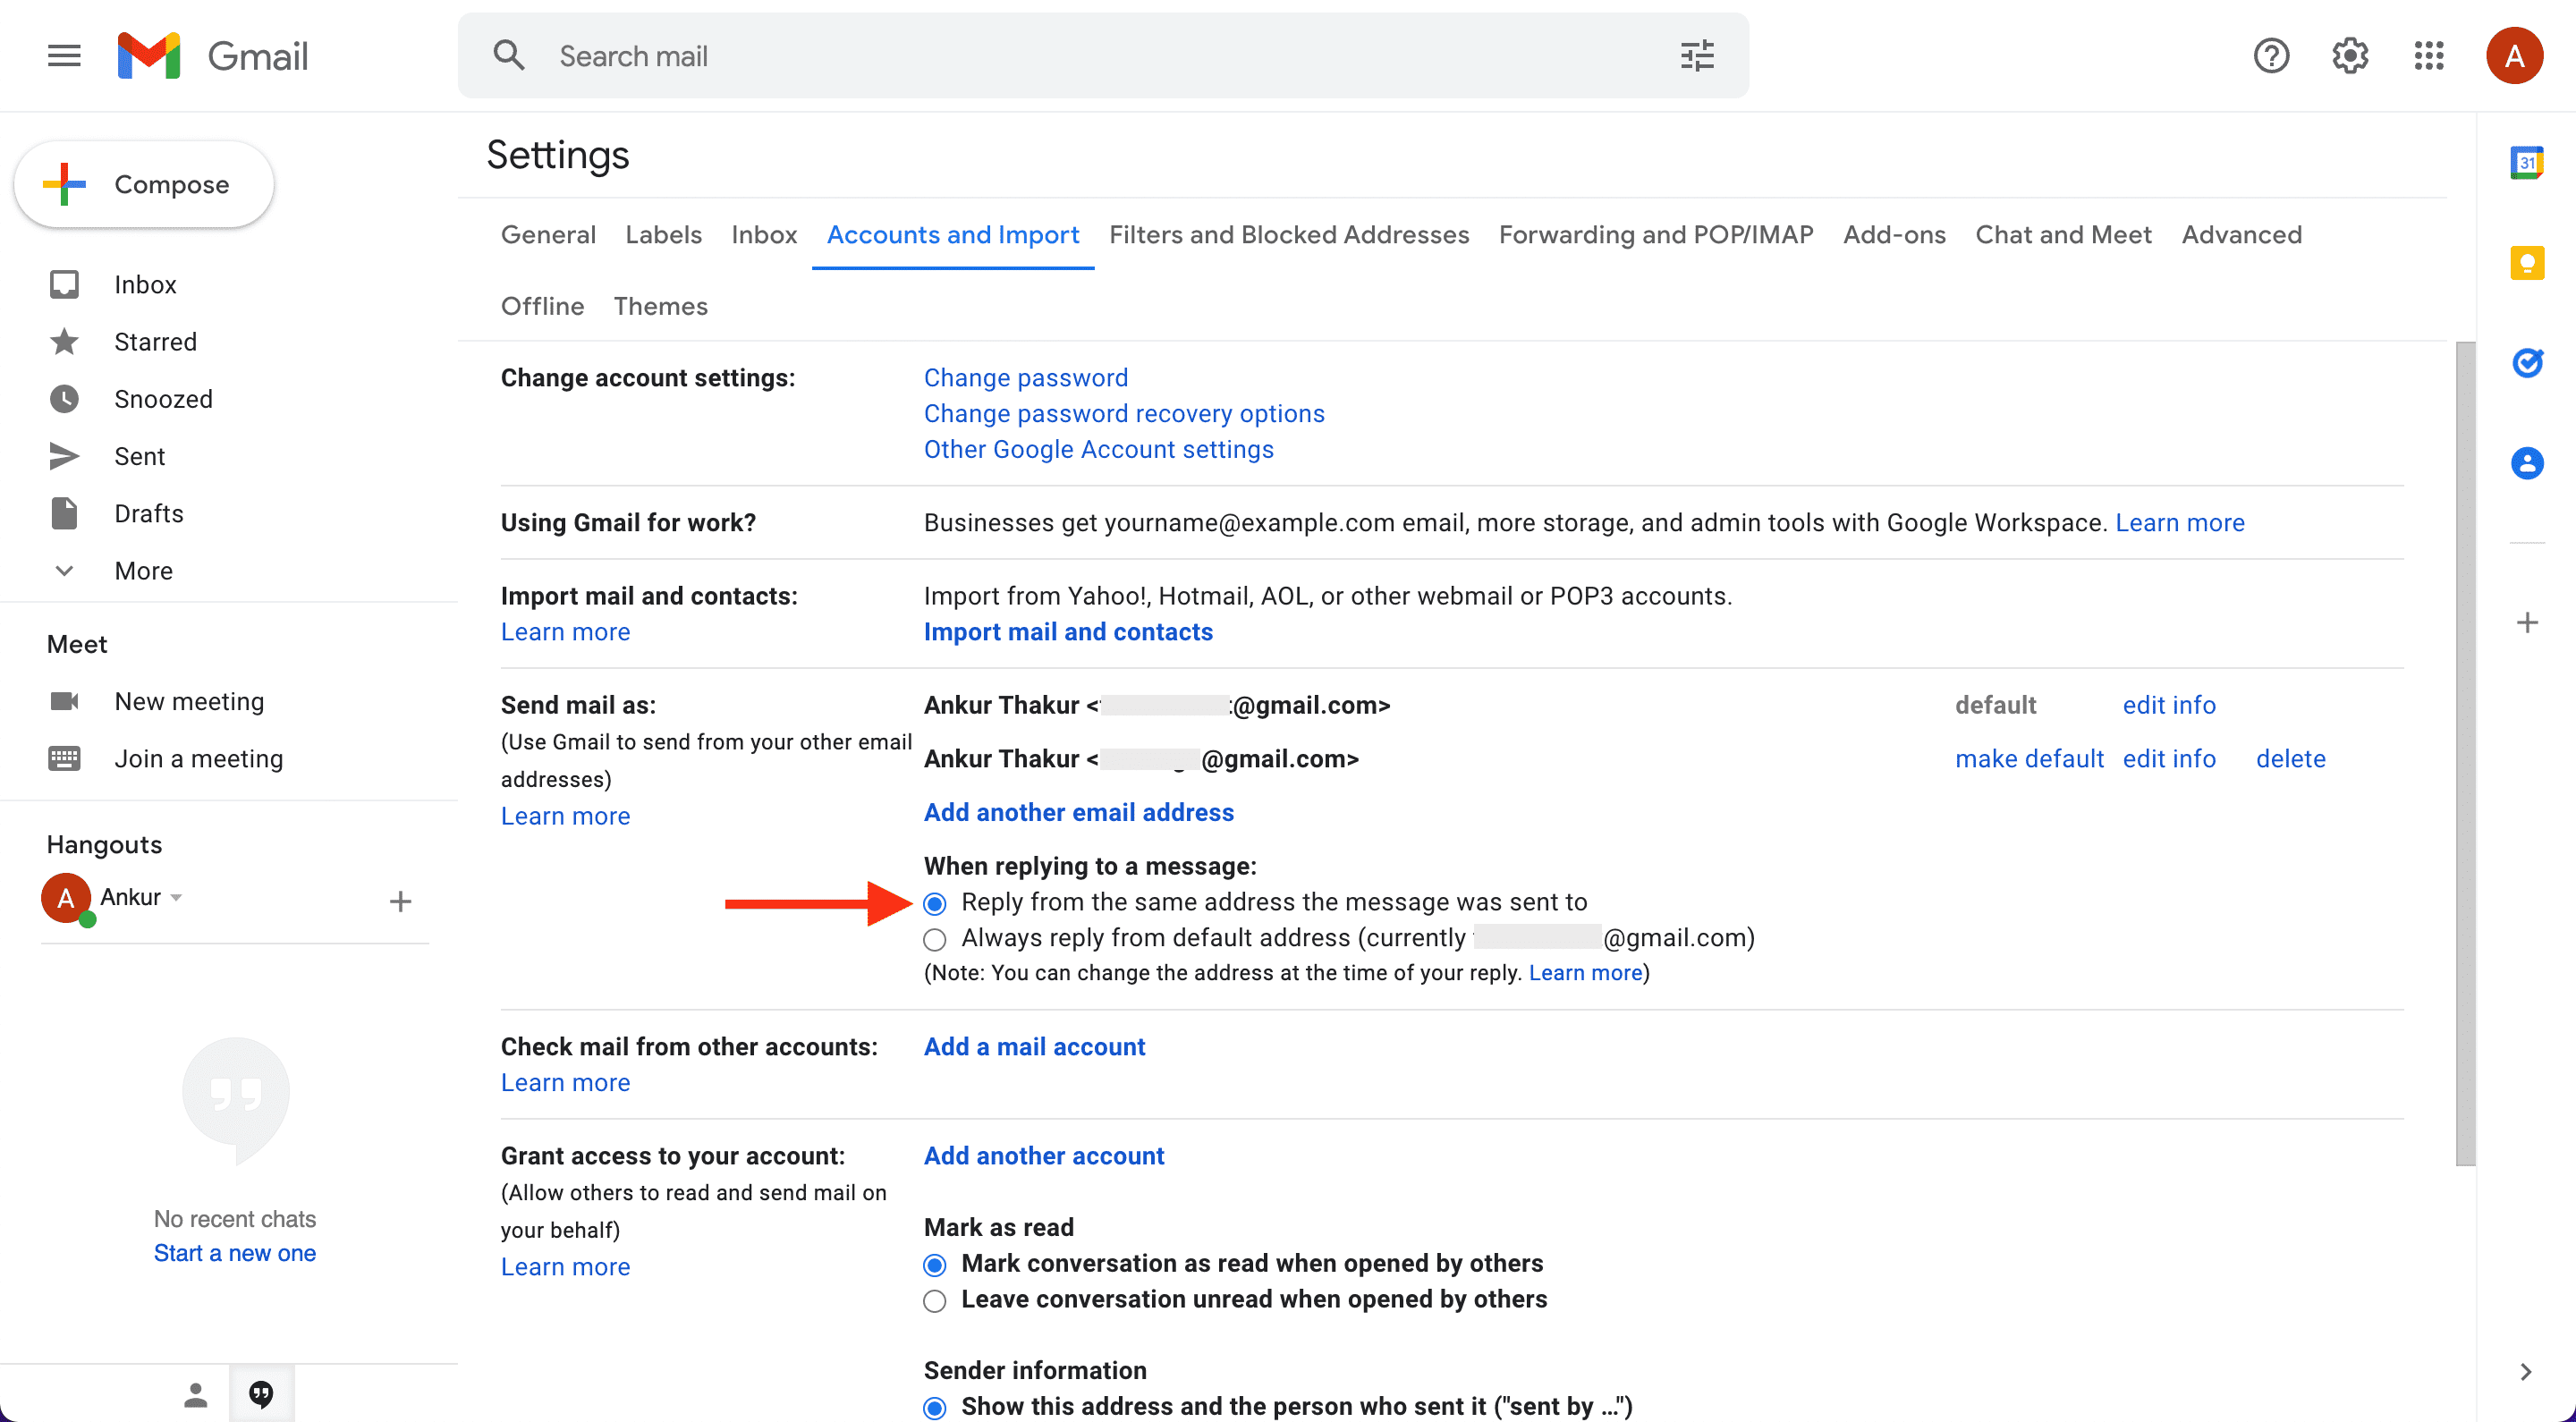Click Change password link

click(1025, 378)
